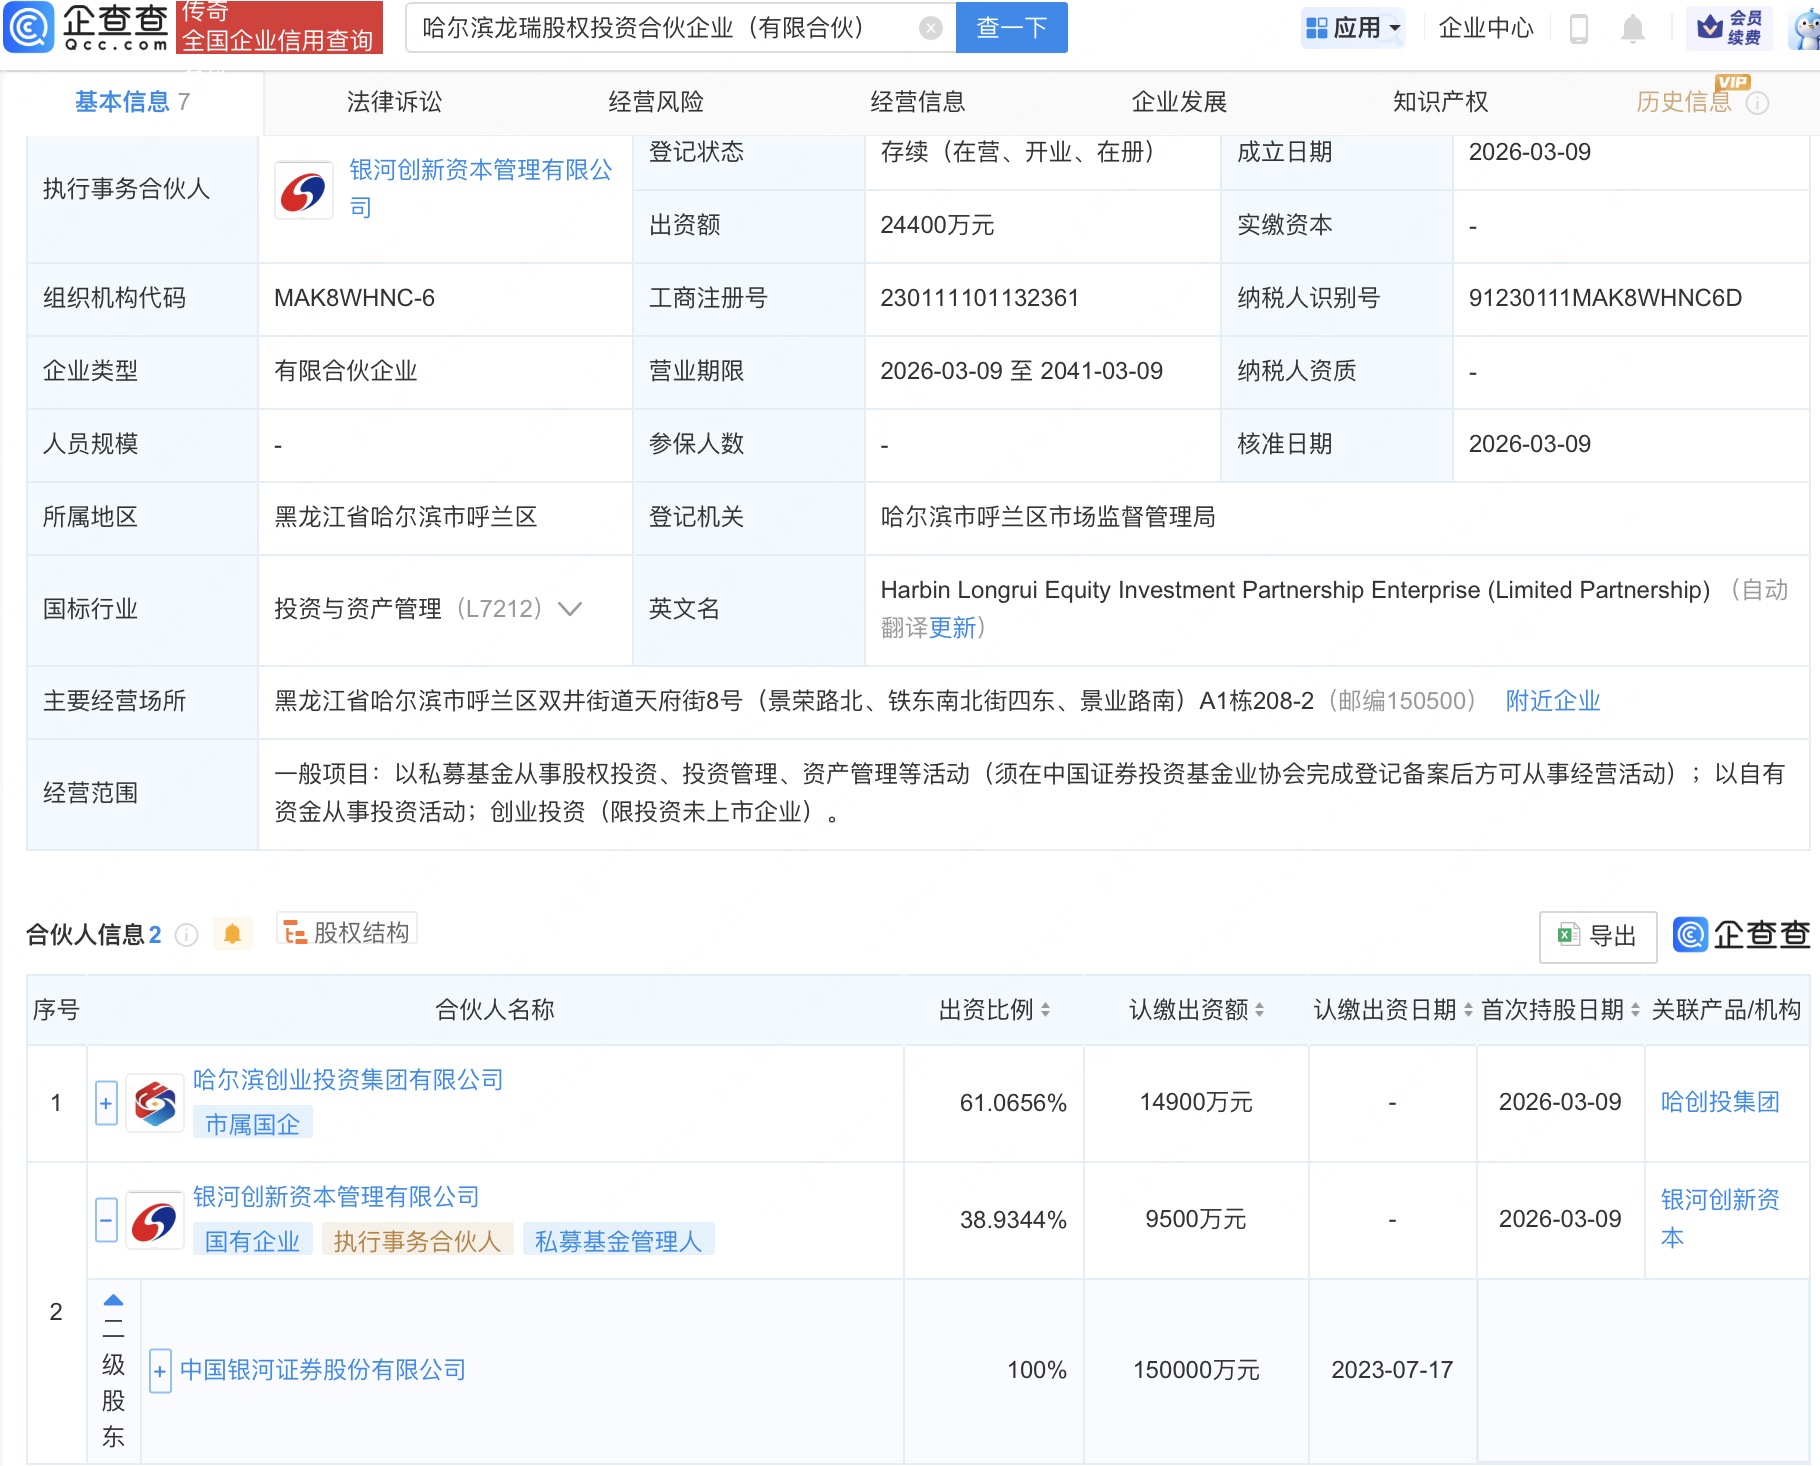This screenshot has width=1820, height=1466.
Task: Open the 股权结构 equity structure view
Action: click(x=347, y=931)
